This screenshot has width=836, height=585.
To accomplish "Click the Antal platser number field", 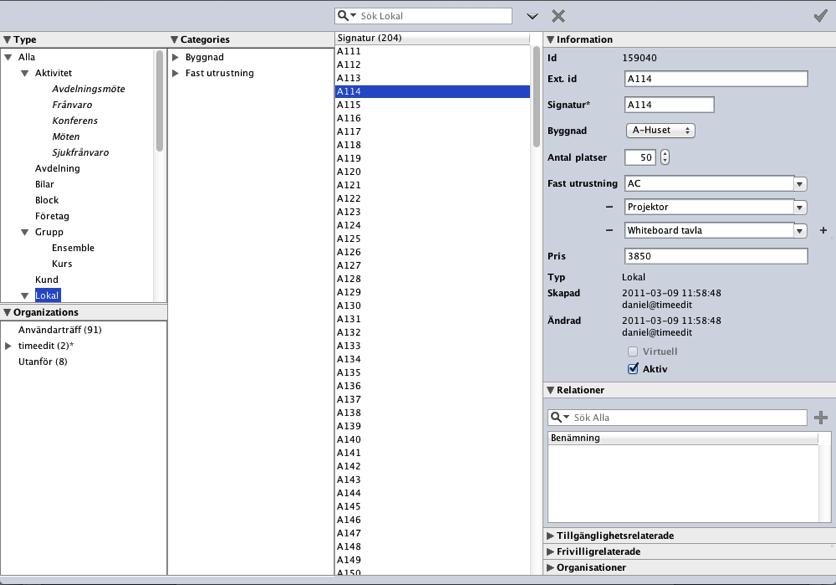I will pyautogui.click(x=640, y=157).
